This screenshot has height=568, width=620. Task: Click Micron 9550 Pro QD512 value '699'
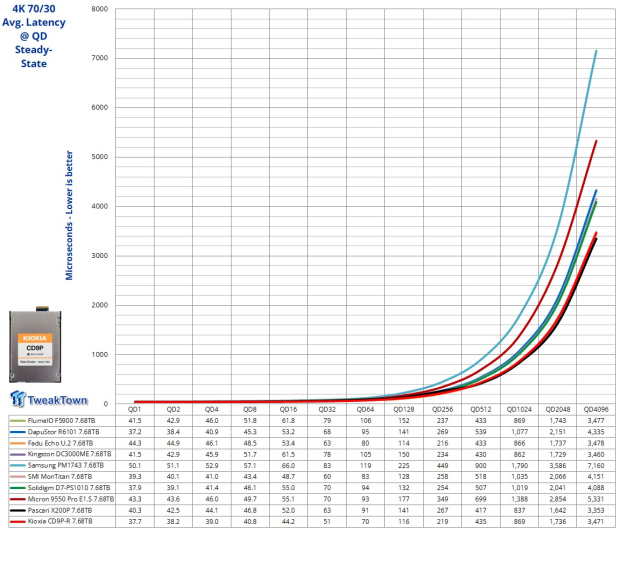coord(481,499)
